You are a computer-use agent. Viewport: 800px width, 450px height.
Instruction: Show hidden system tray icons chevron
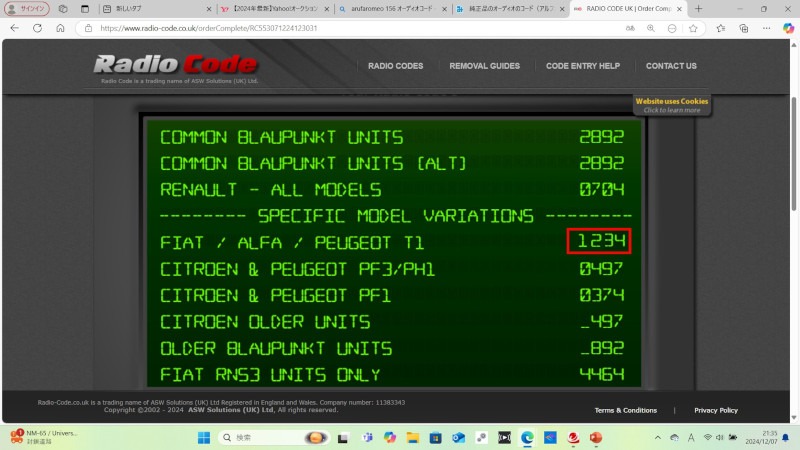click(x=658, y=438)
